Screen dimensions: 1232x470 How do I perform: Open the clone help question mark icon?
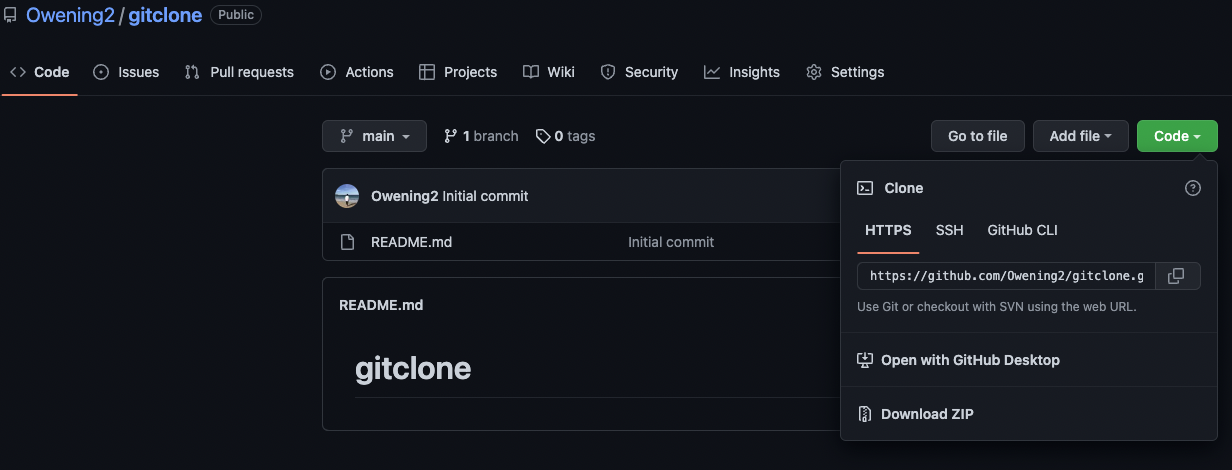tap(1192, 188)
